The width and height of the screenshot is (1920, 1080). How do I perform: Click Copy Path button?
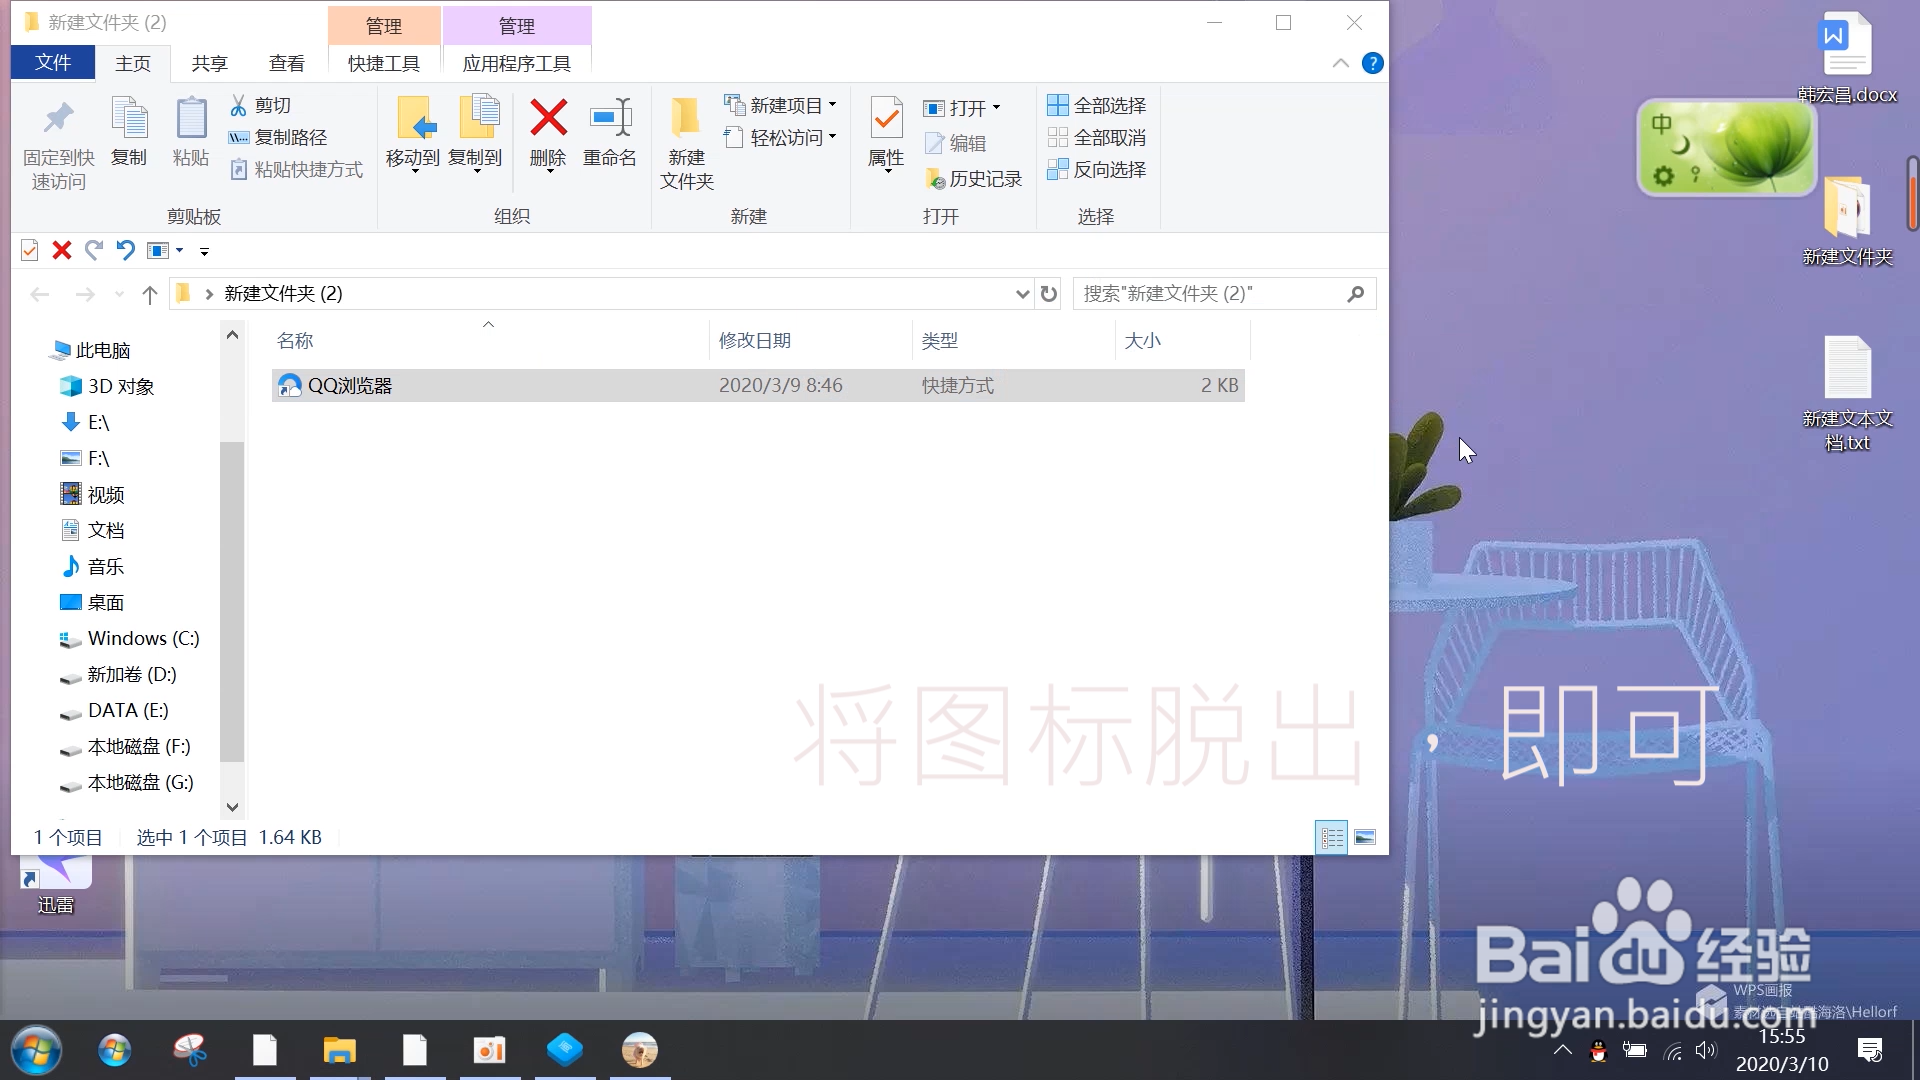(279, 137)
